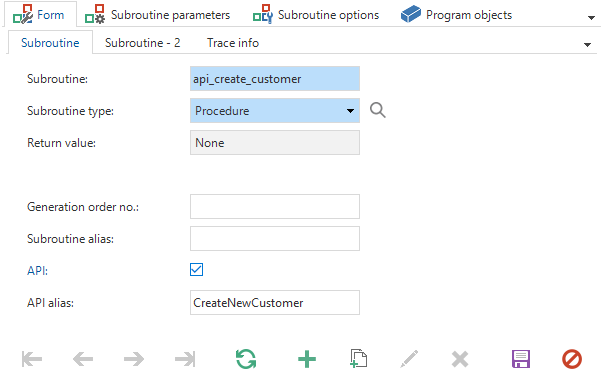Open the Program objects tab

[x=456, y=15]
